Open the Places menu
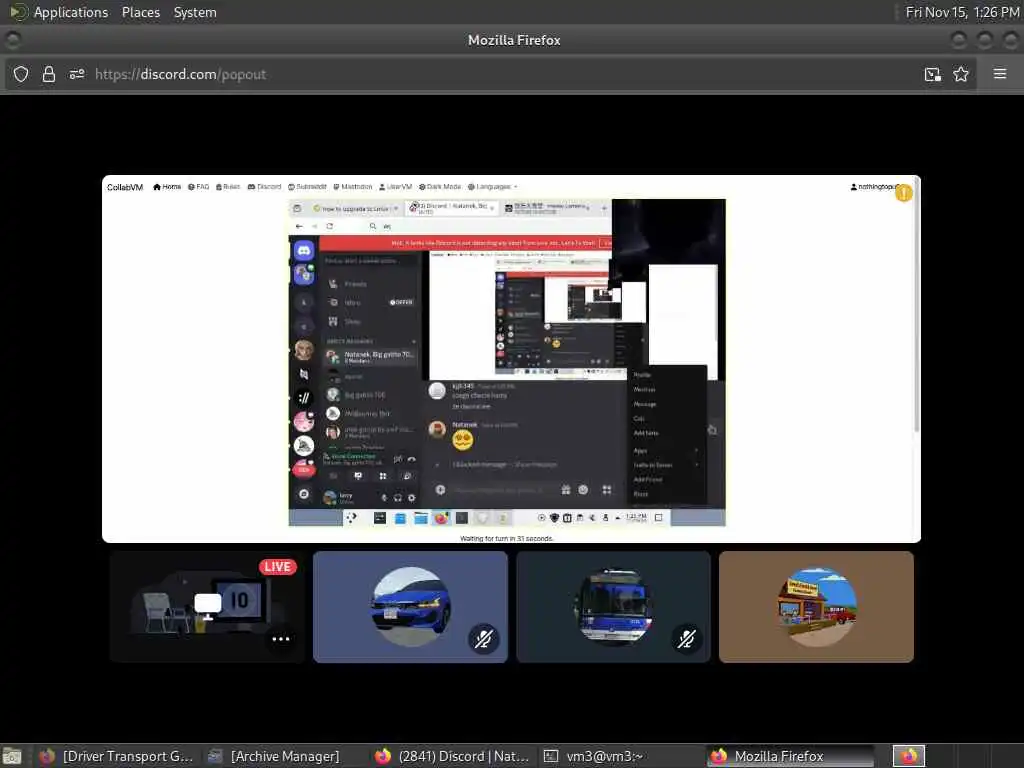Viewport: 1024px width, 768px height. (x=140, y=12)
